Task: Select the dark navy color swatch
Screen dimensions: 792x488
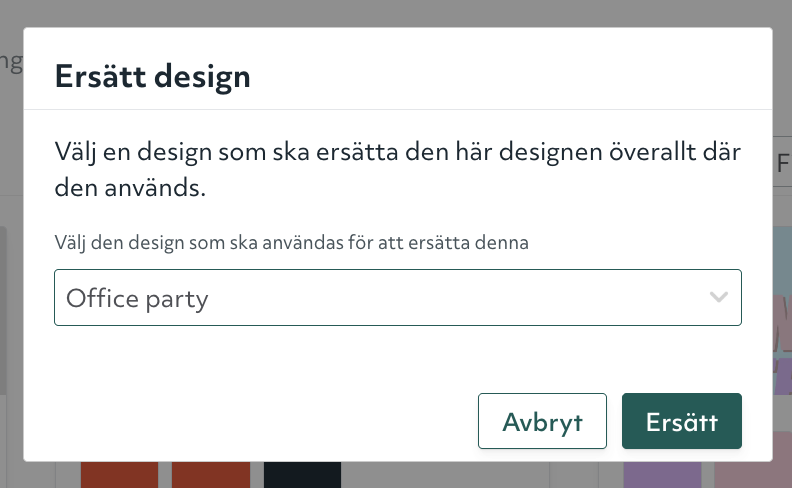Action: tap(302, 475)
